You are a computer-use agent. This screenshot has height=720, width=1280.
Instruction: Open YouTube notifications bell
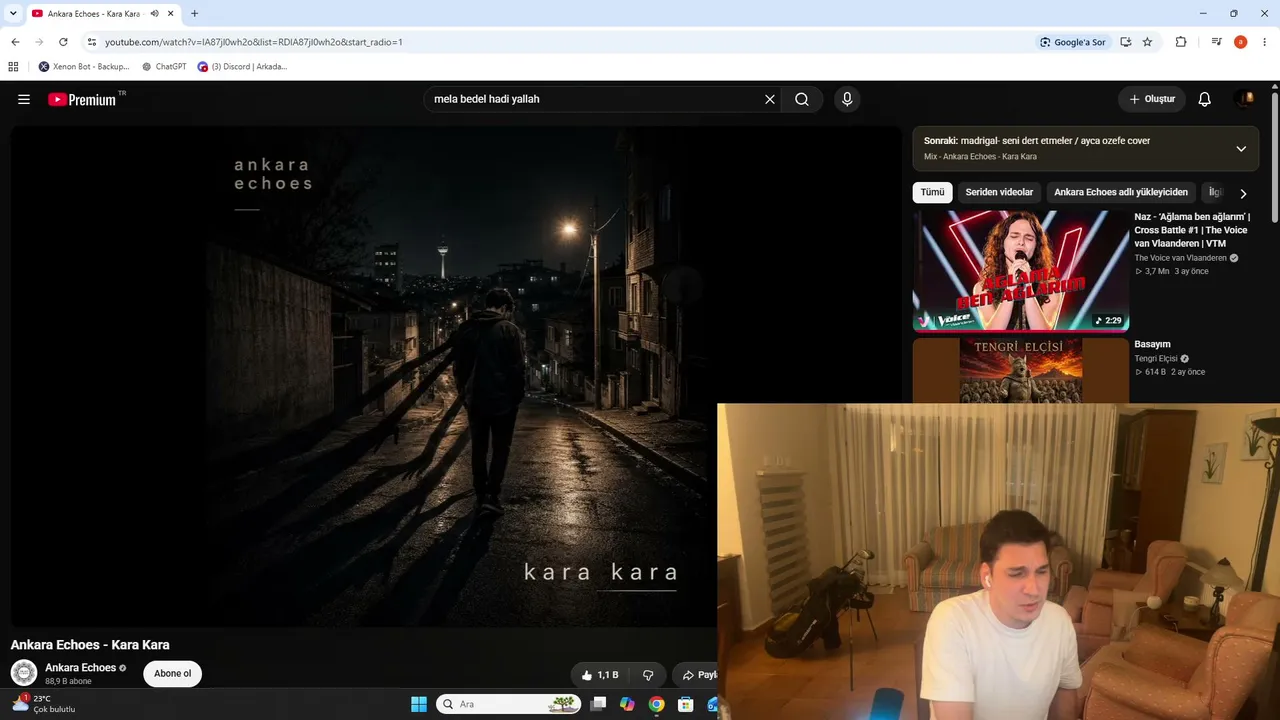tap(1205, 99)
